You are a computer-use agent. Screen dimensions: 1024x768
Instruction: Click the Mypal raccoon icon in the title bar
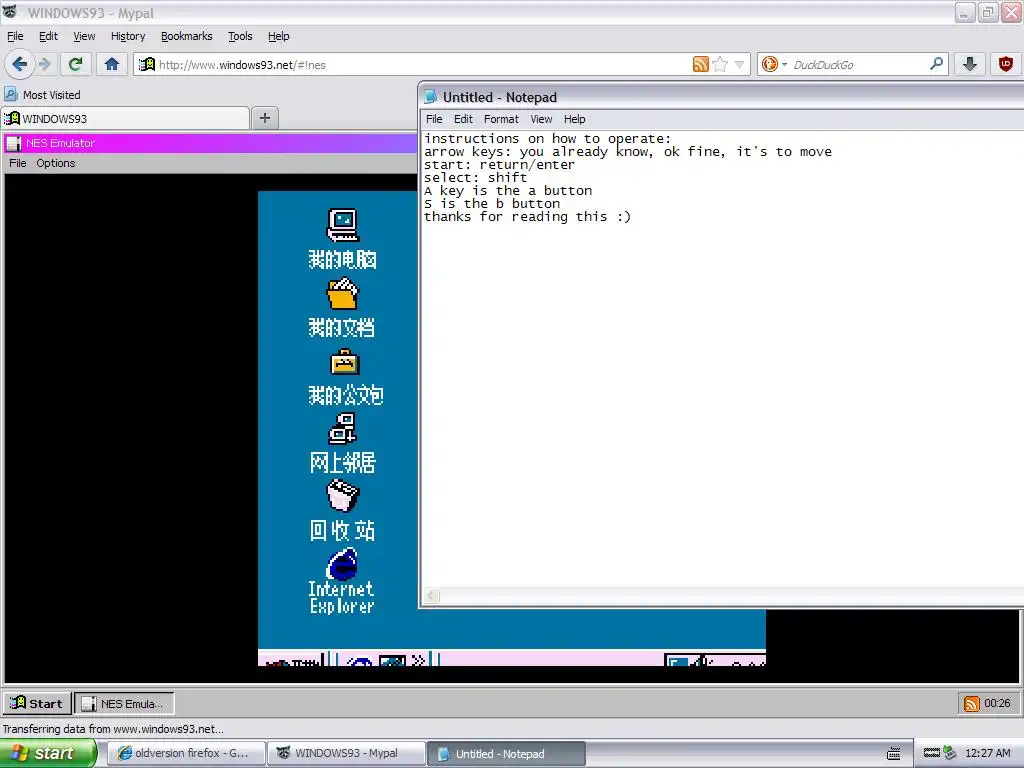point(10,12)
